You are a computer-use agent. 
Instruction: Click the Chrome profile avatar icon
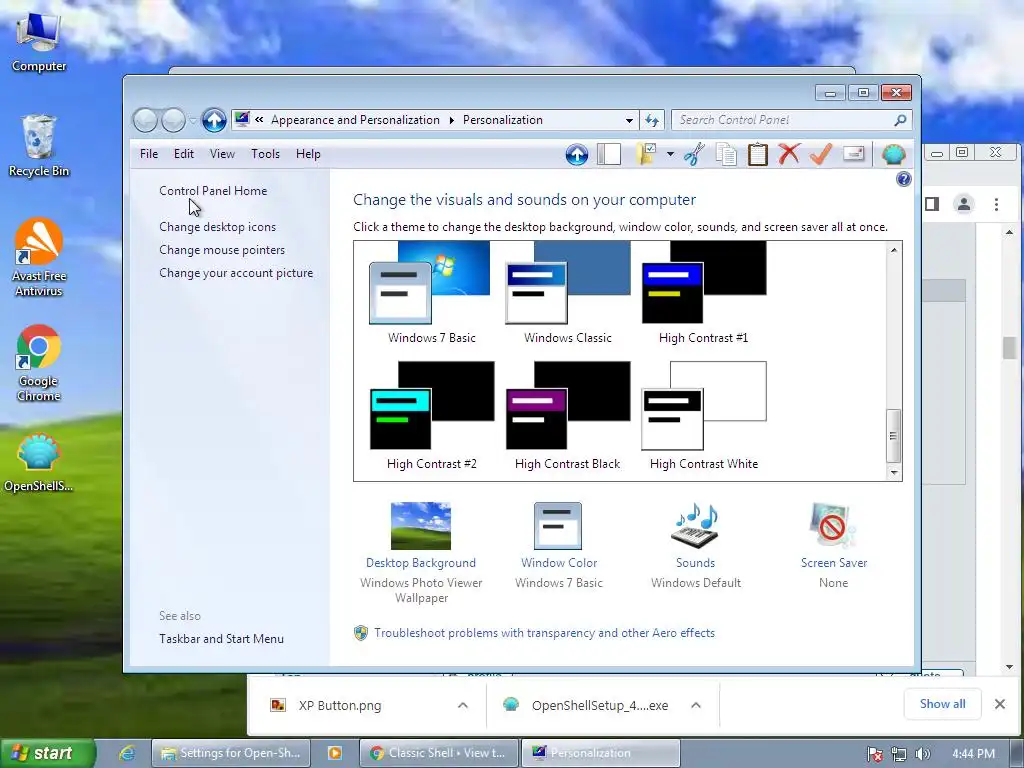point(963,204)
